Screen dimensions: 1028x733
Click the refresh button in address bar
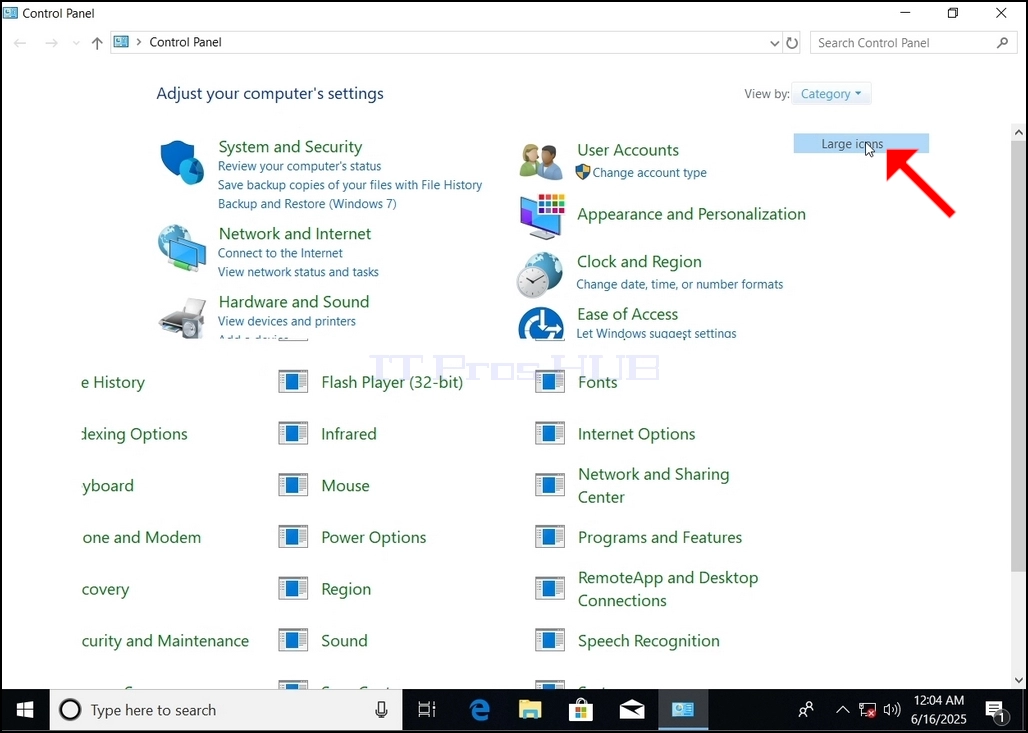(792, 43)
